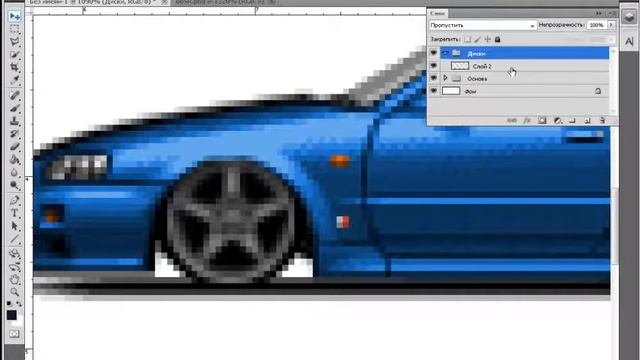
Task: Click the opacity 100% input field
Action: pos(597,25)
